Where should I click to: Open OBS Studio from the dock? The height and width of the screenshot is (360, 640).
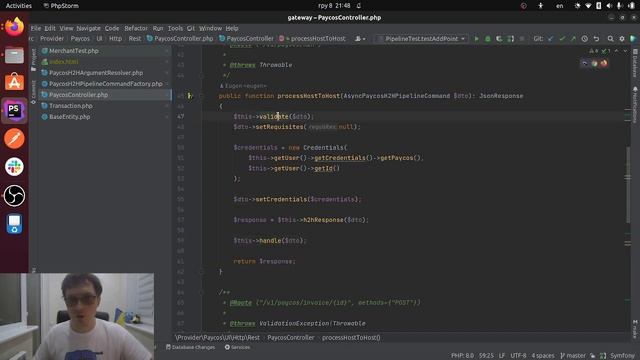[14, 196]
